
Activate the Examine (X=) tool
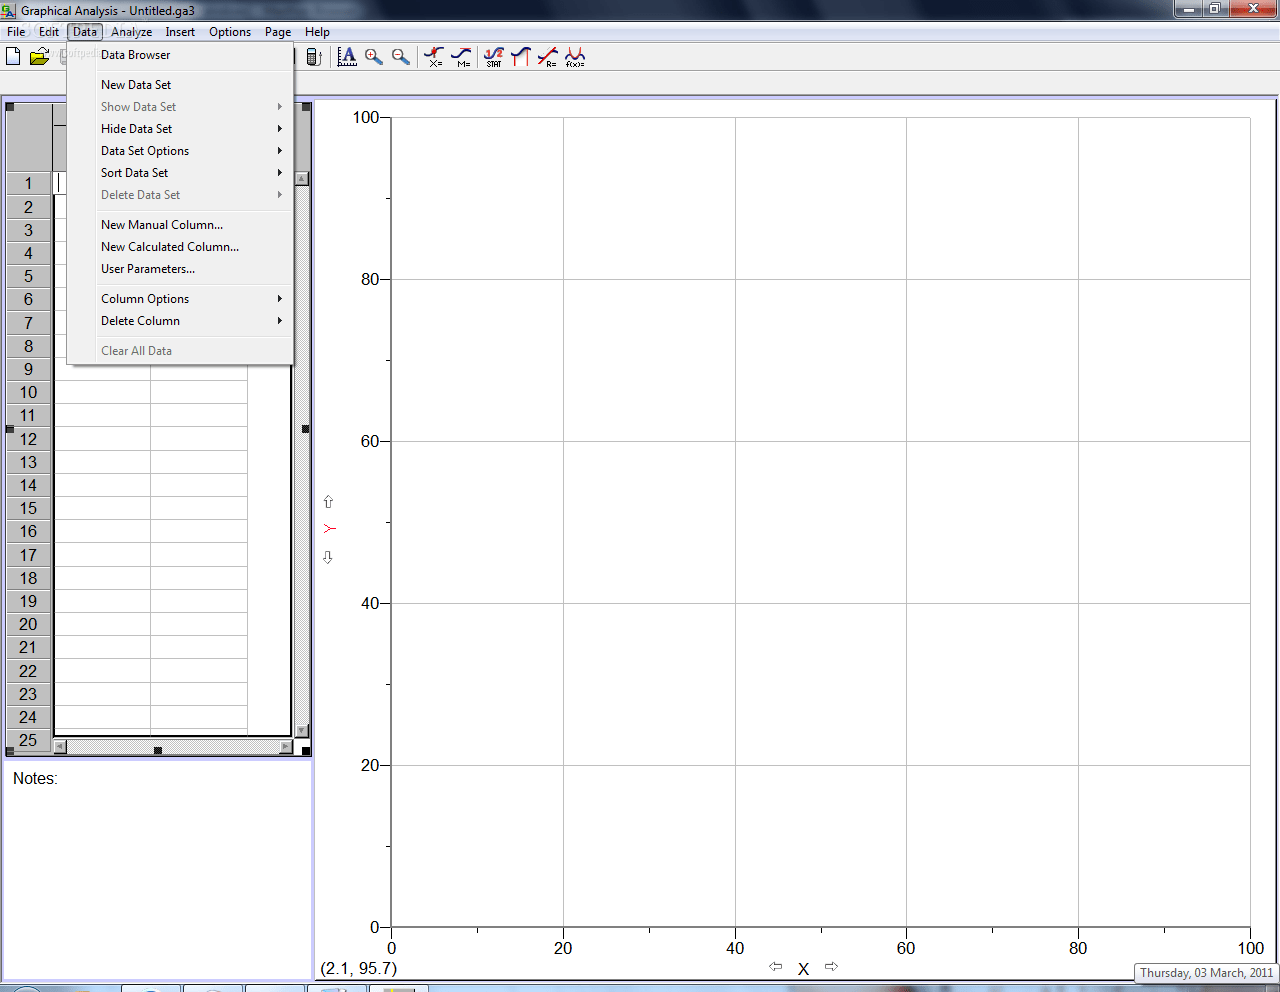pyautogui.click(x=434, y=57)
